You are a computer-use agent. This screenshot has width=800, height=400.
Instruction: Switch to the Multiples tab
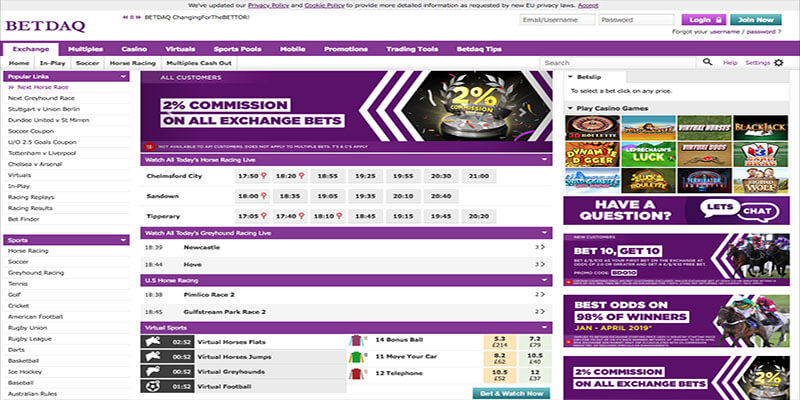click(85, 49)
